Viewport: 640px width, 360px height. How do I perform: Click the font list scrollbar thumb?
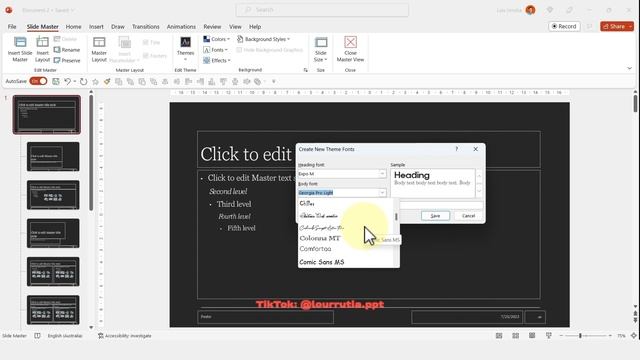396,216
